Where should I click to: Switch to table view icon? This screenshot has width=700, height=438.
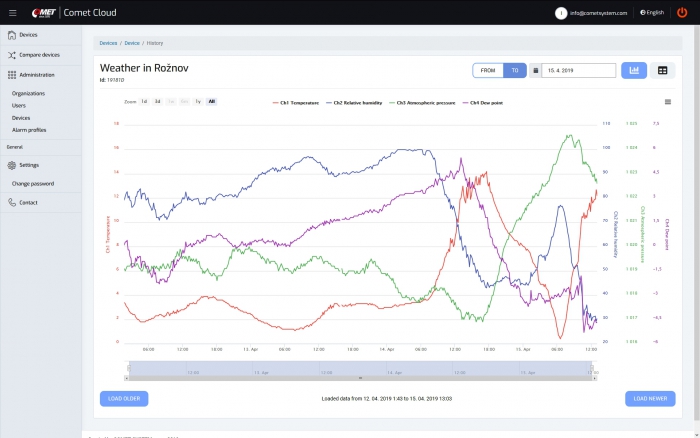pos(662,71)
